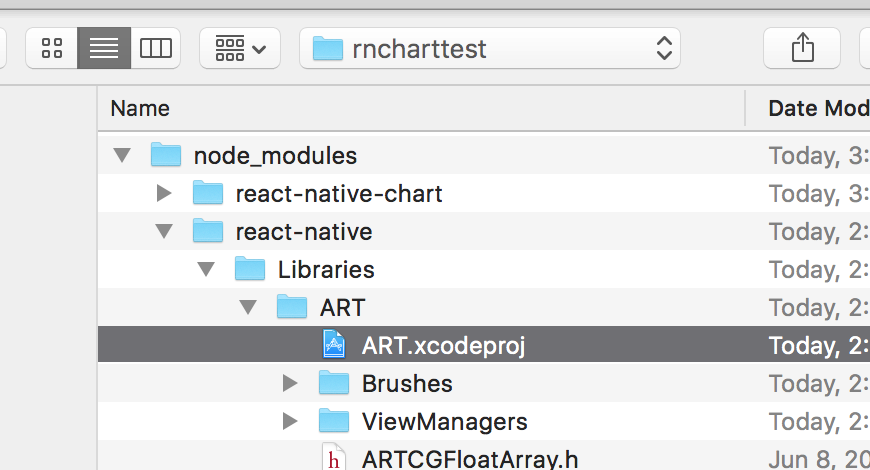Click the ART.xcodeproj Xcode project icon

(334, 345)
